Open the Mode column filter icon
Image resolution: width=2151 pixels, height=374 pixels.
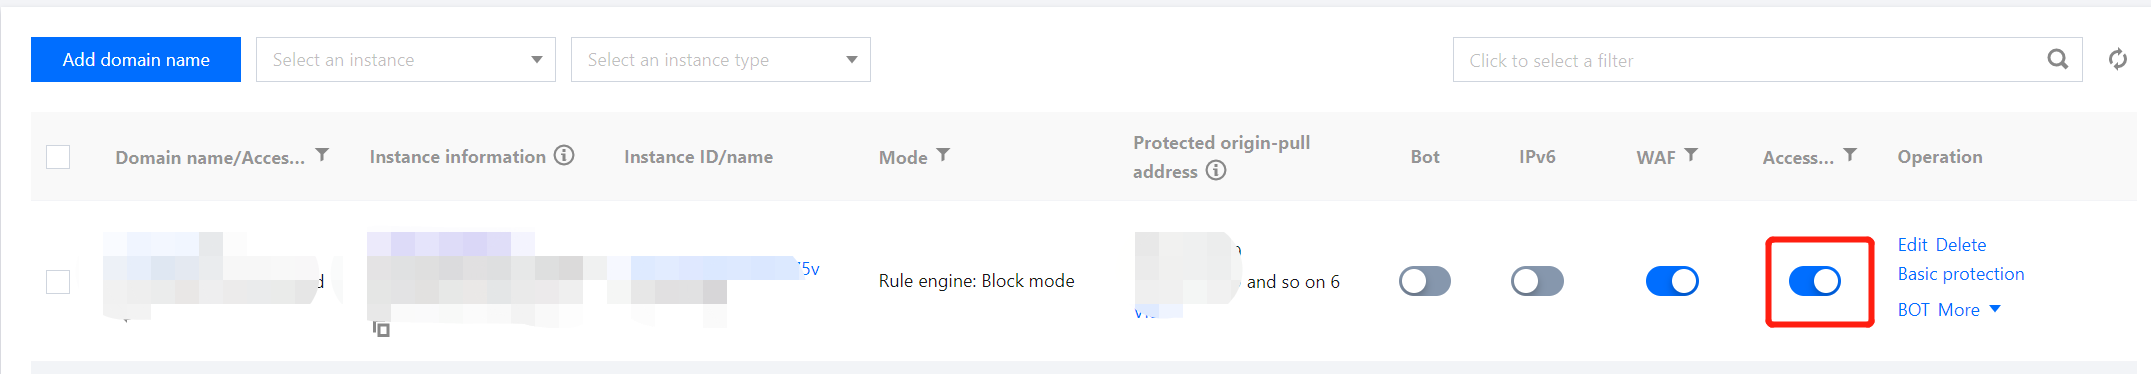tap(943, 155)
